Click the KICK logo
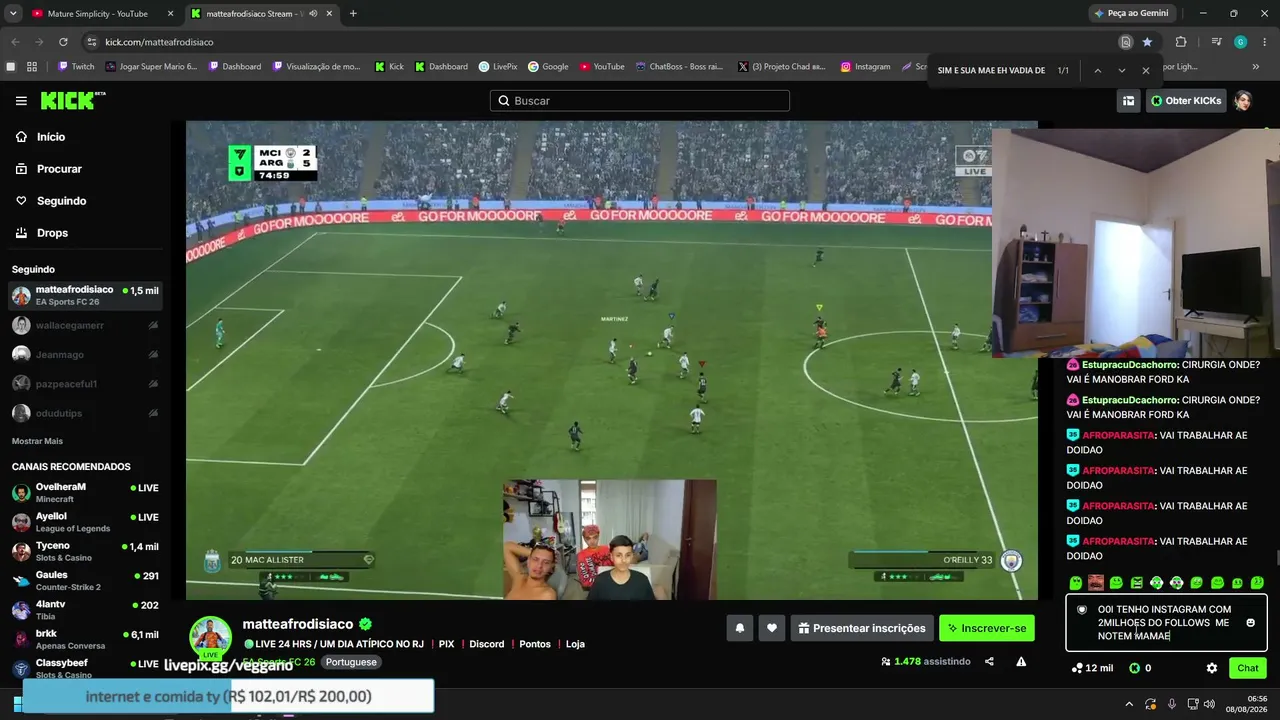Image resolution: width=1280 pixels, height=720 pixels. coord(72,100)
